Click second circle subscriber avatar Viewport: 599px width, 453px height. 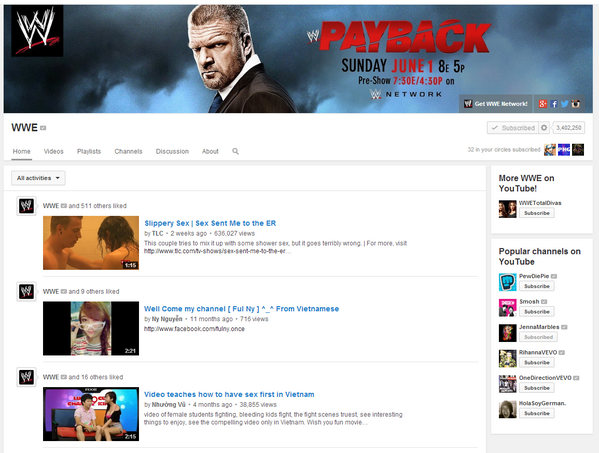(x=564, y=150)
